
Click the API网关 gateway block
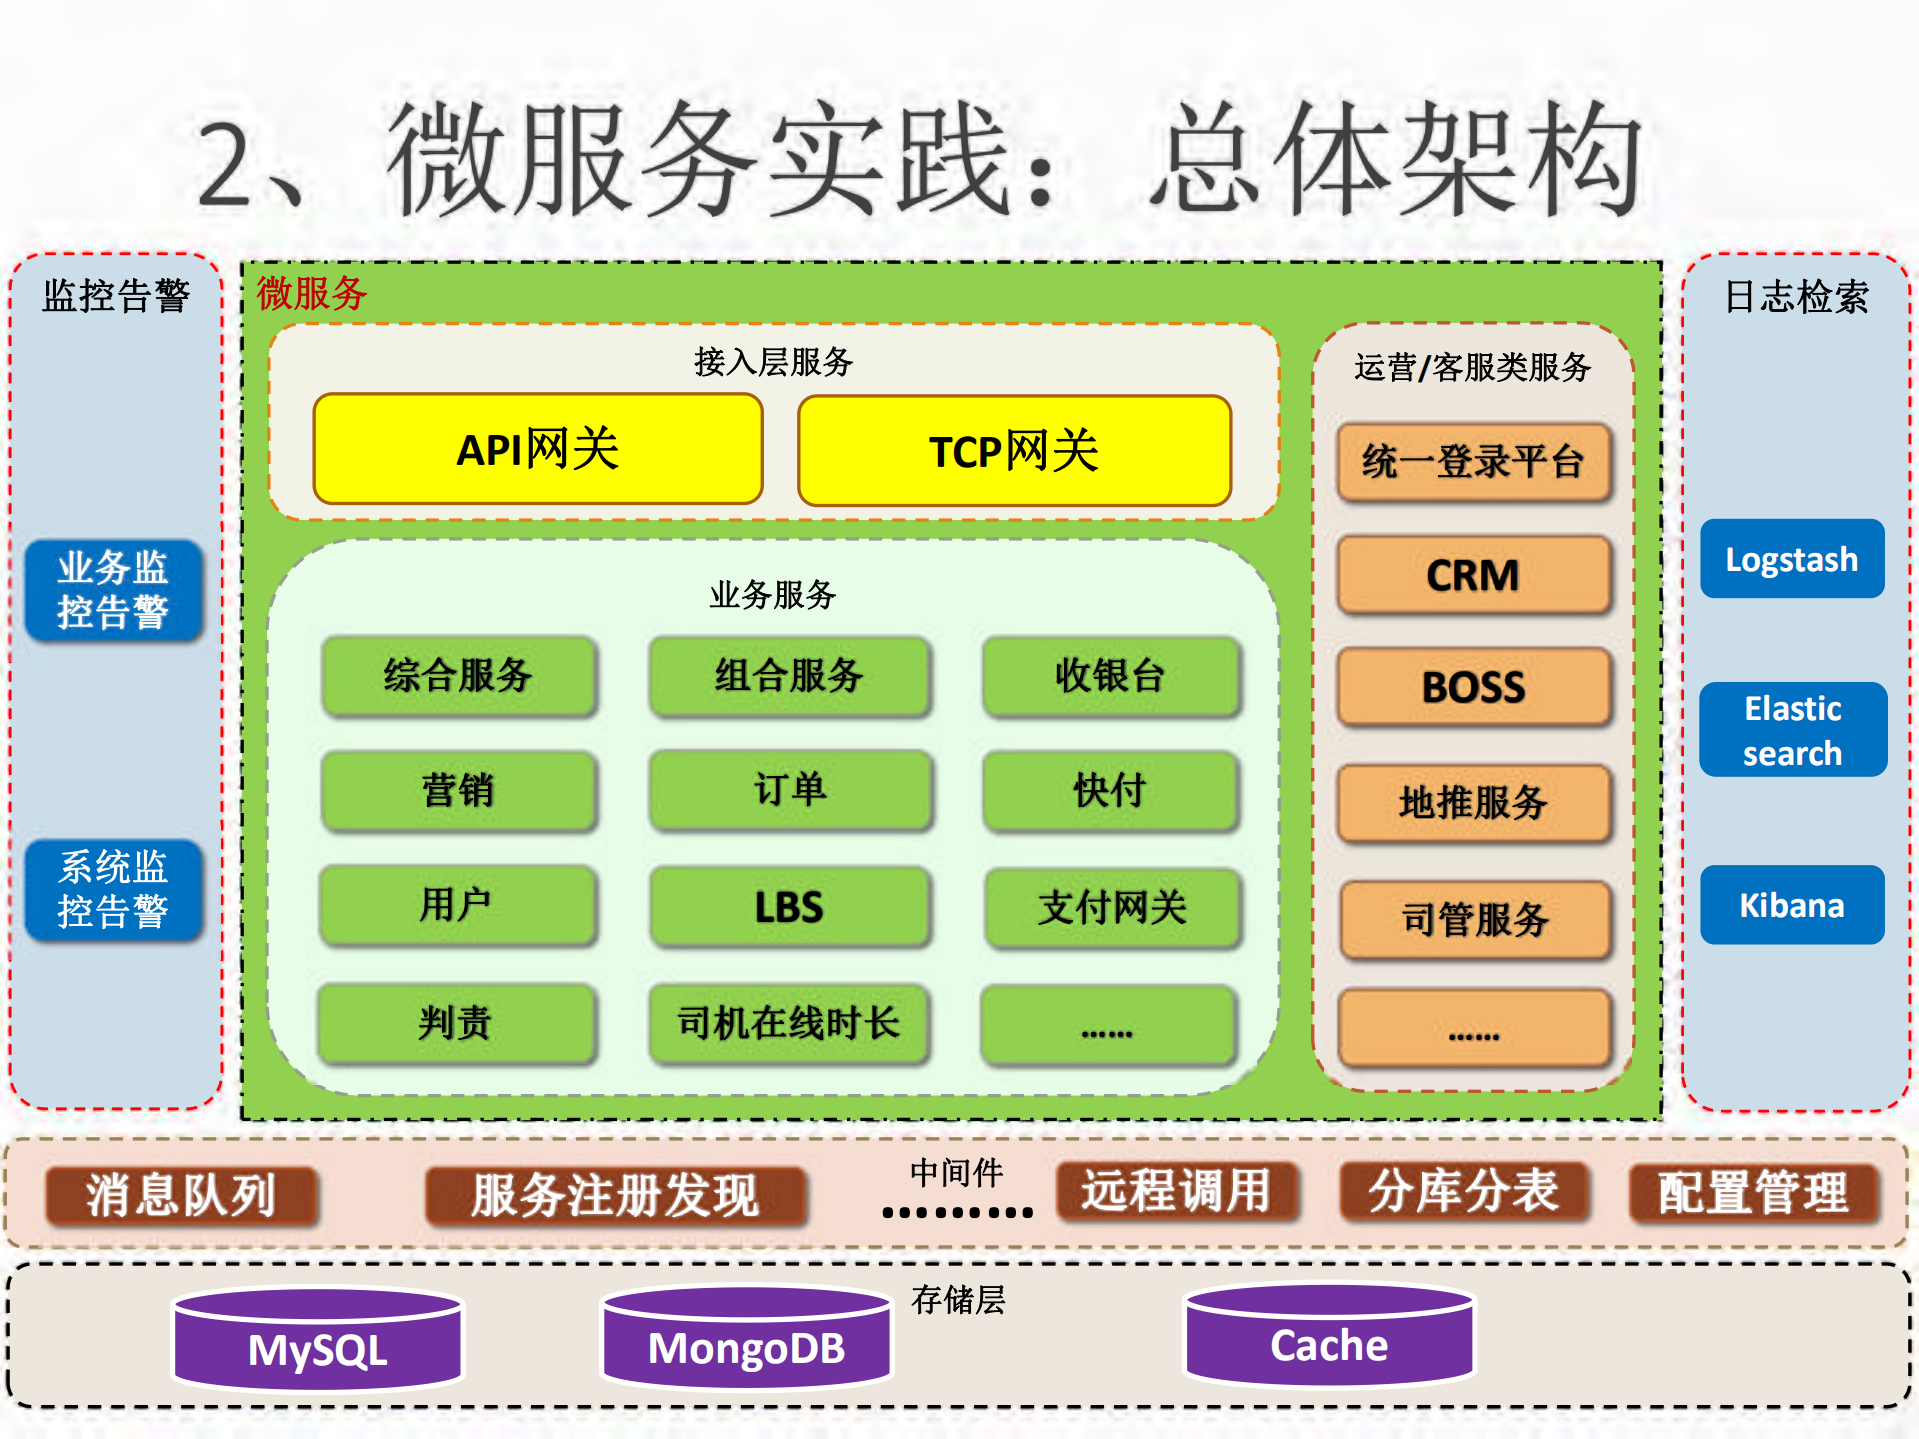[537, 449]
